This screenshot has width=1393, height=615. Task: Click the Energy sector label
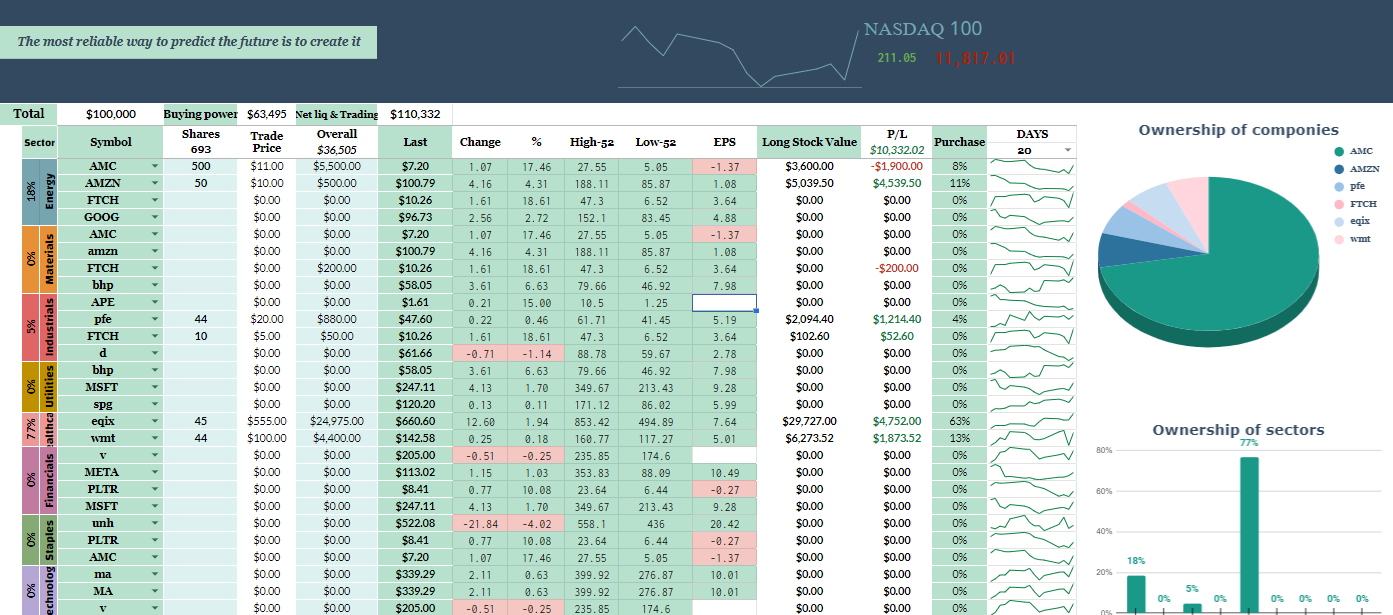coord(49,191)
